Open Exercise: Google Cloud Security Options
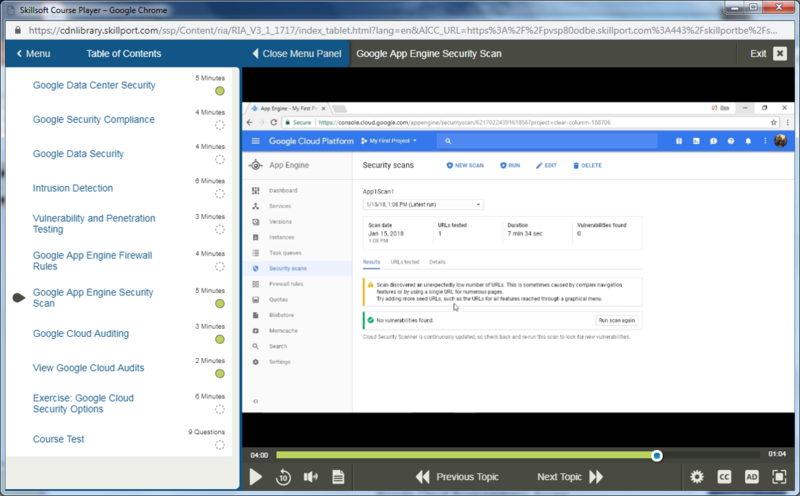This screenshot has height=496, width=800. coord(83,403)
